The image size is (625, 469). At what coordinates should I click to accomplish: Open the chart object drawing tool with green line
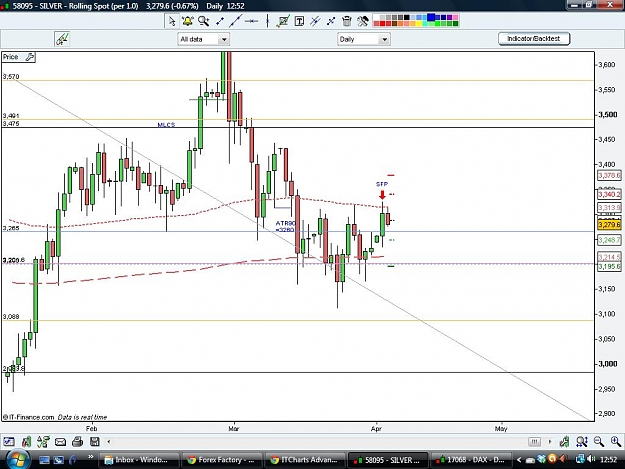point(283,21)
